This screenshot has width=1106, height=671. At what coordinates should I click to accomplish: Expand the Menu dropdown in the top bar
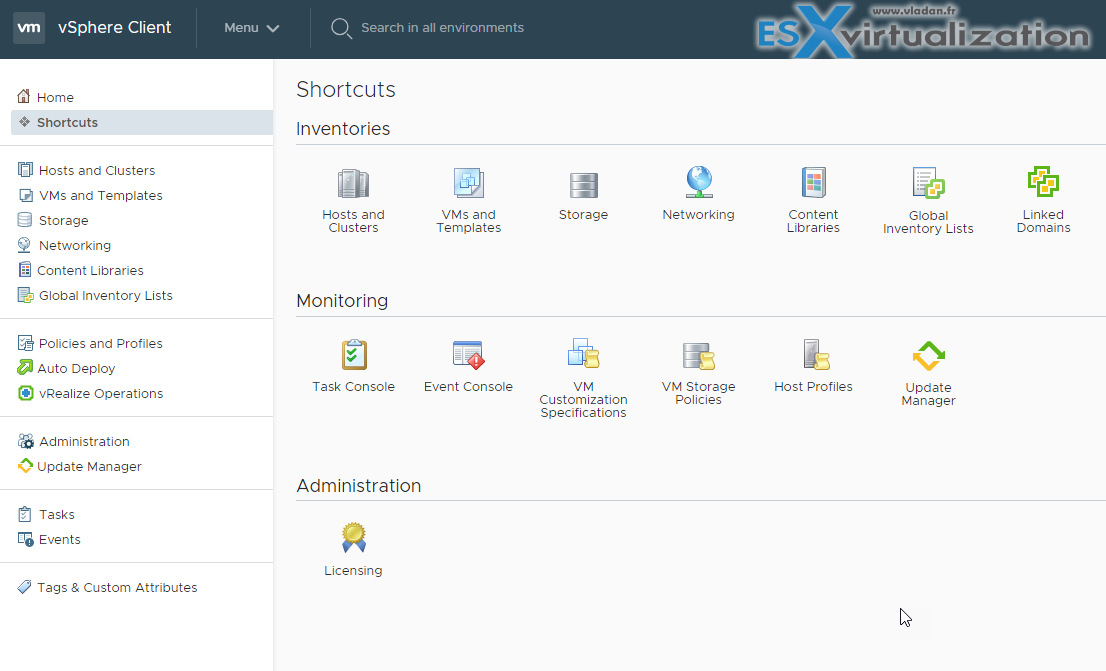point(249,28)
